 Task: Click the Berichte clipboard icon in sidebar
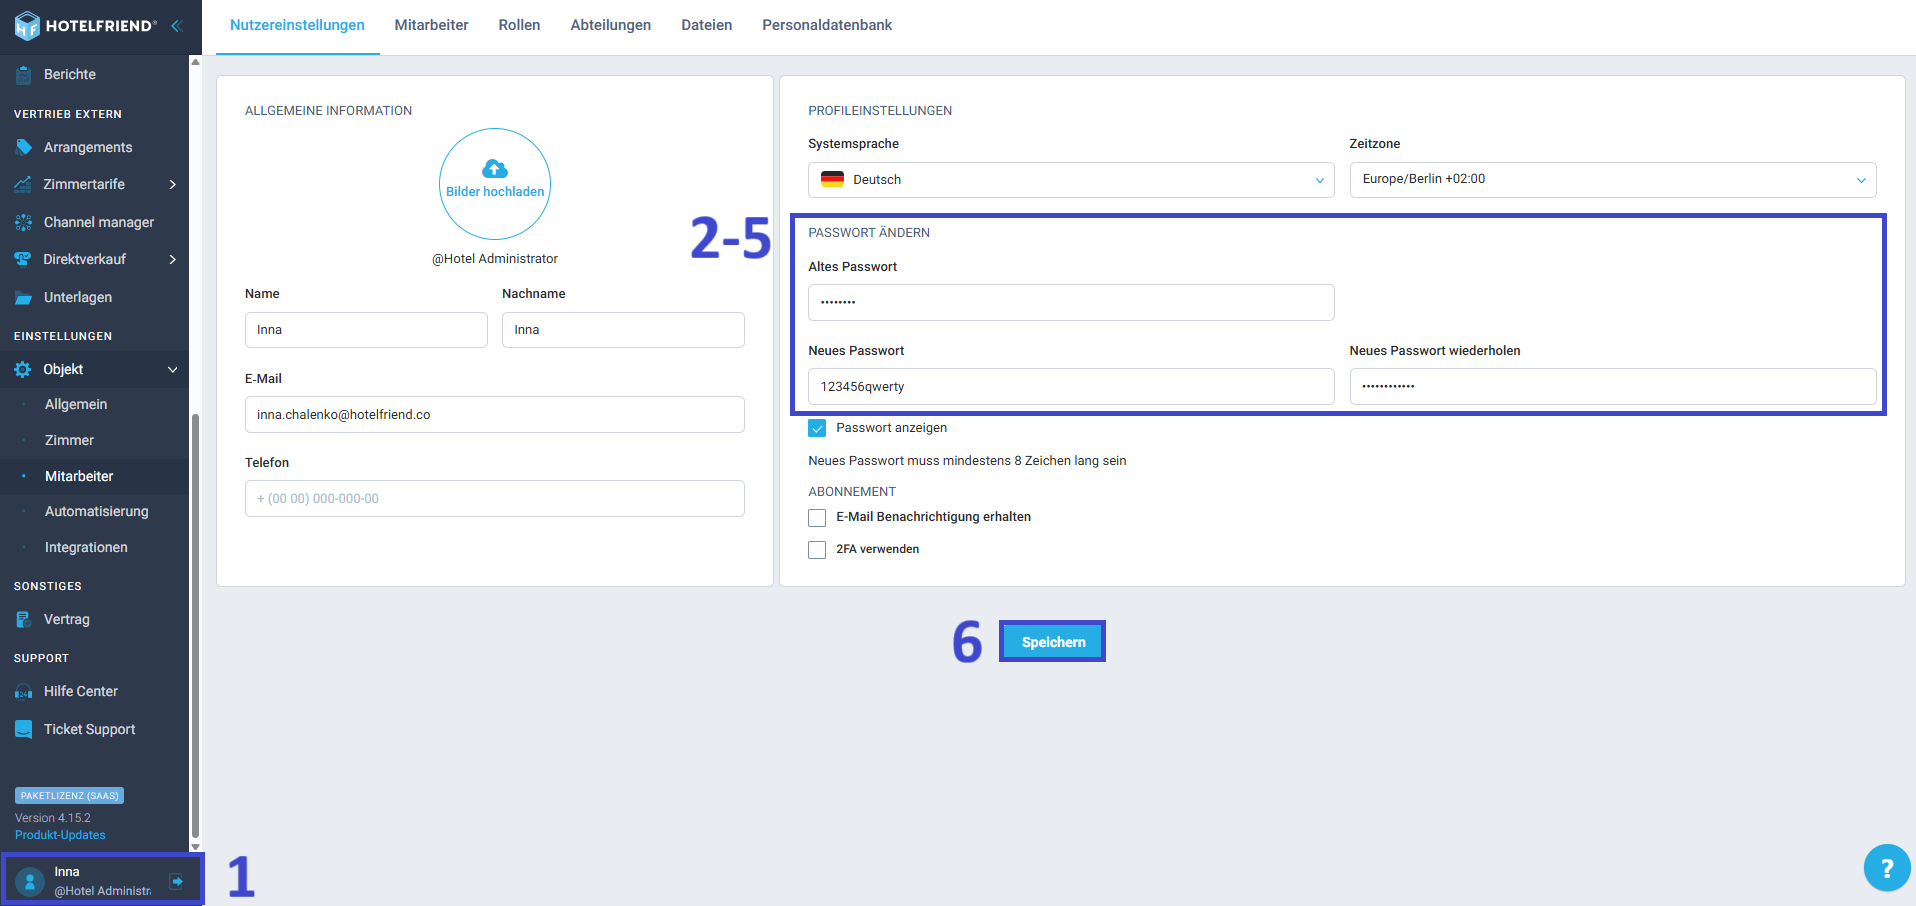(23, 75)
